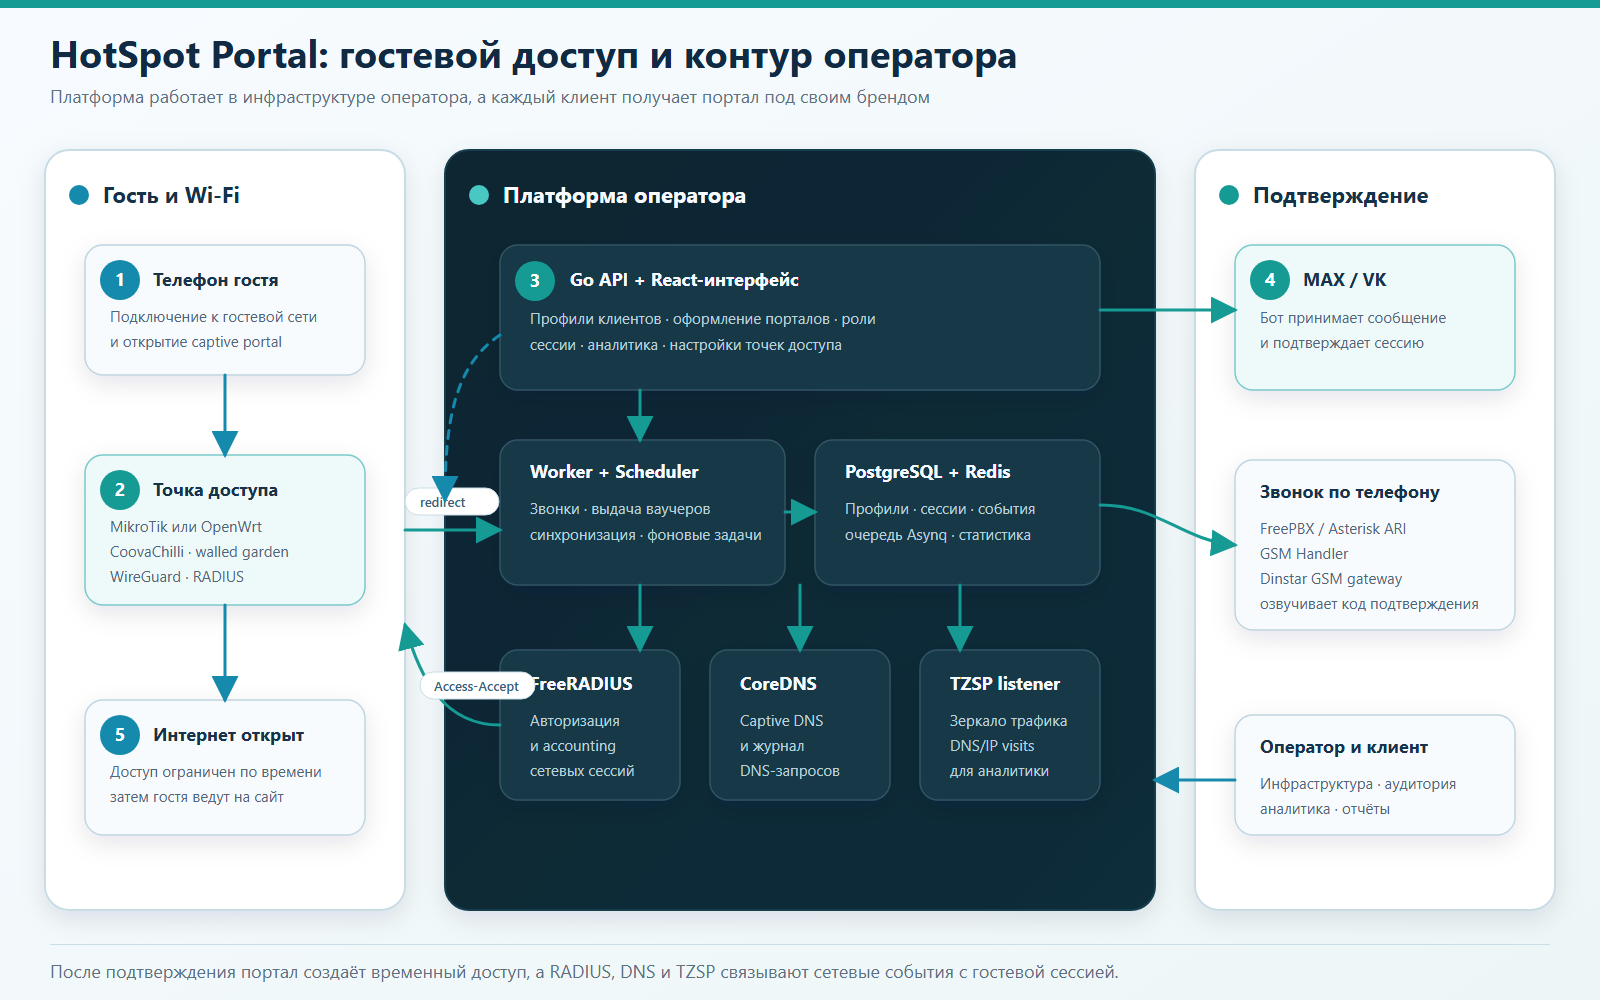This screenshot has width=1600, height=1000.
Task: Click the Платформа оператора section heading
Action: coord(624,195)
